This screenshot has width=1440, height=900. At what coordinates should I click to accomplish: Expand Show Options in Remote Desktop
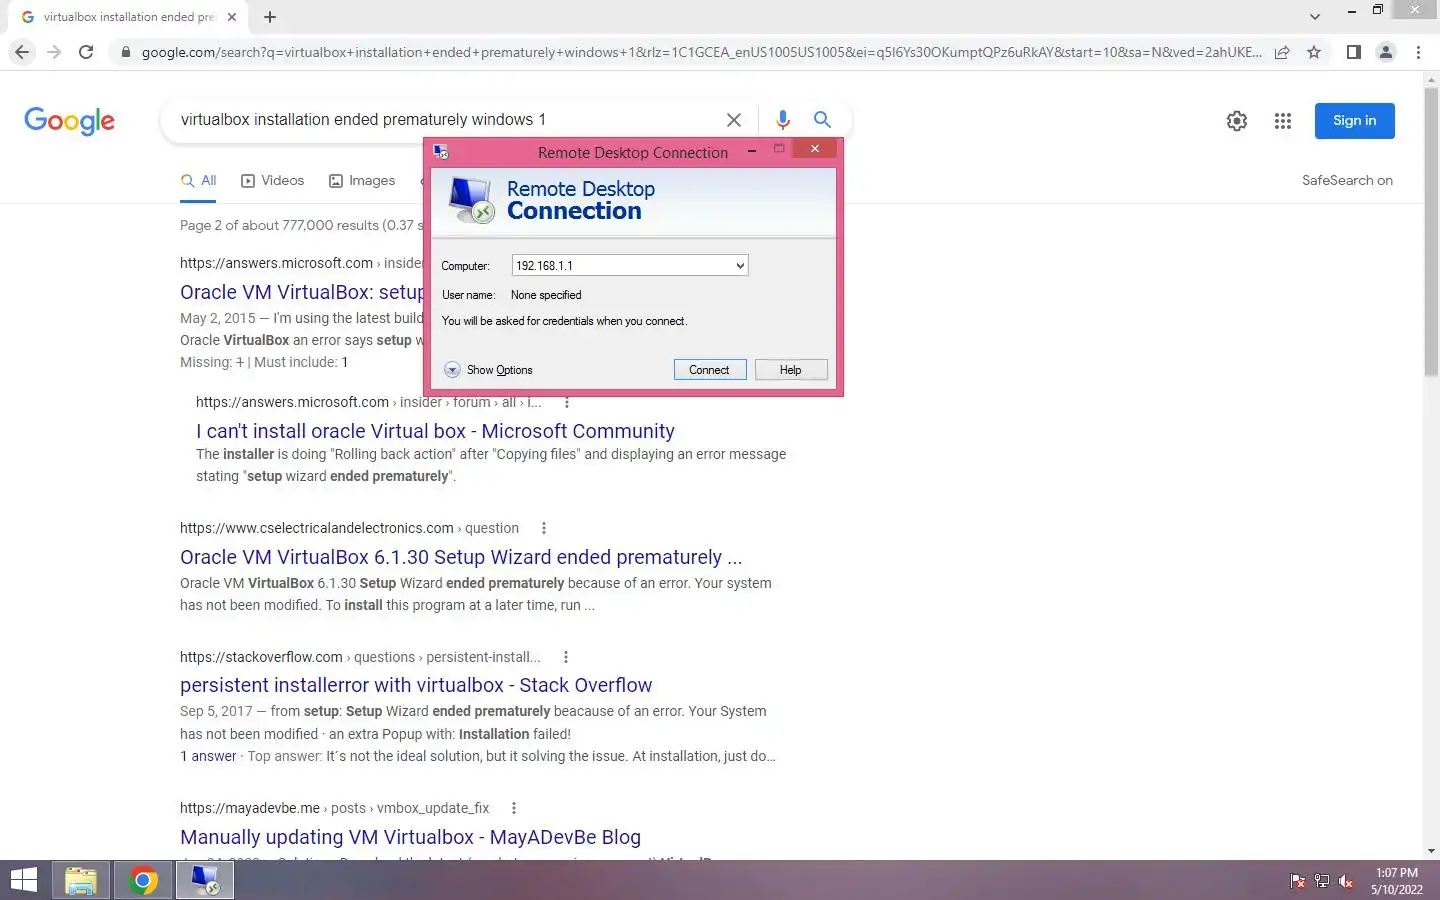tap(489, 370)
